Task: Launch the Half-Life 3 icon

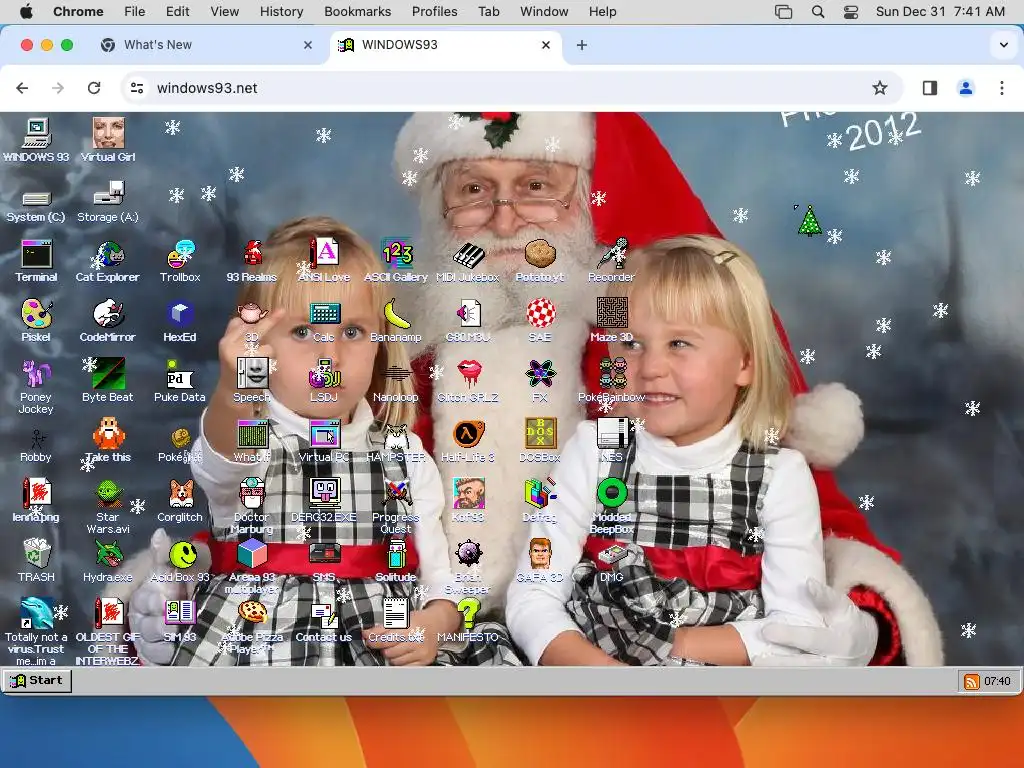Action: pyautogui.click(x=468, y=434)
